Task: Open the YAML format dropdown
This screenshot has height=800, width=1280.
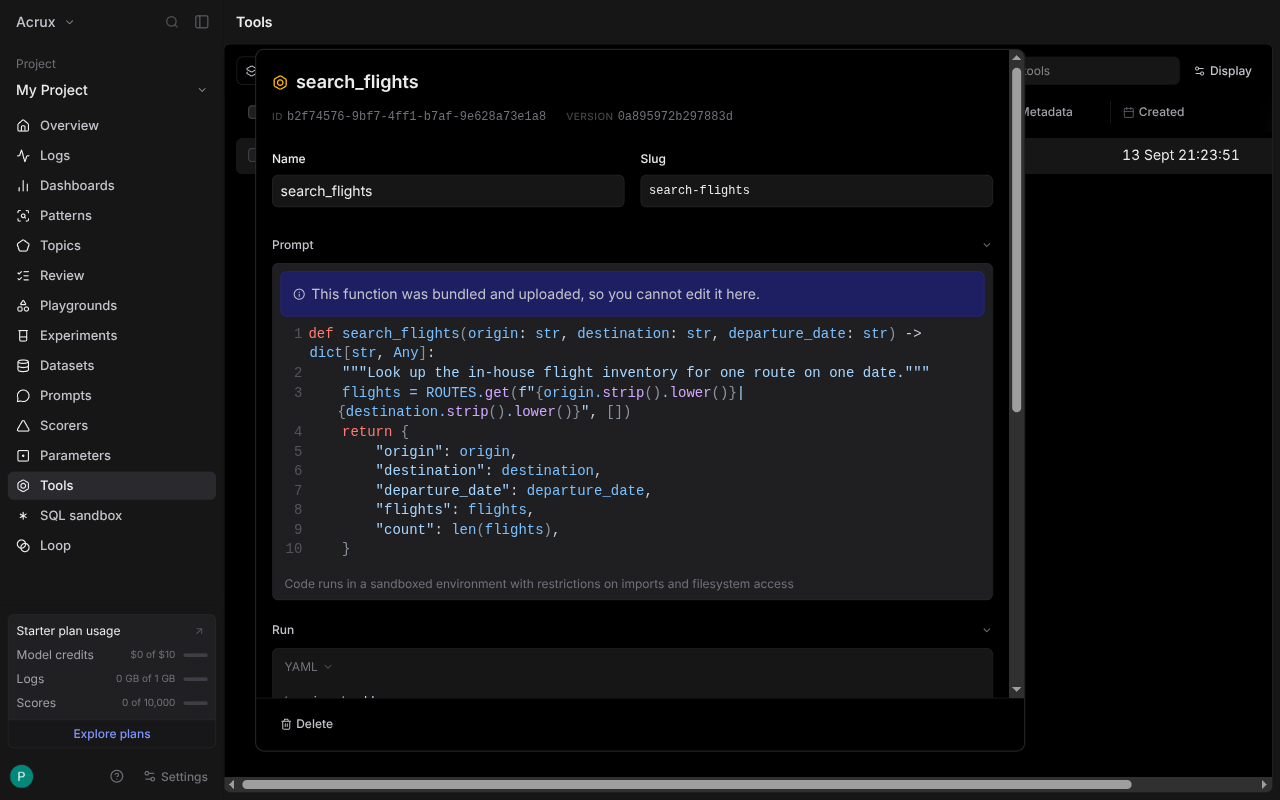Action: tap(308, 667)
